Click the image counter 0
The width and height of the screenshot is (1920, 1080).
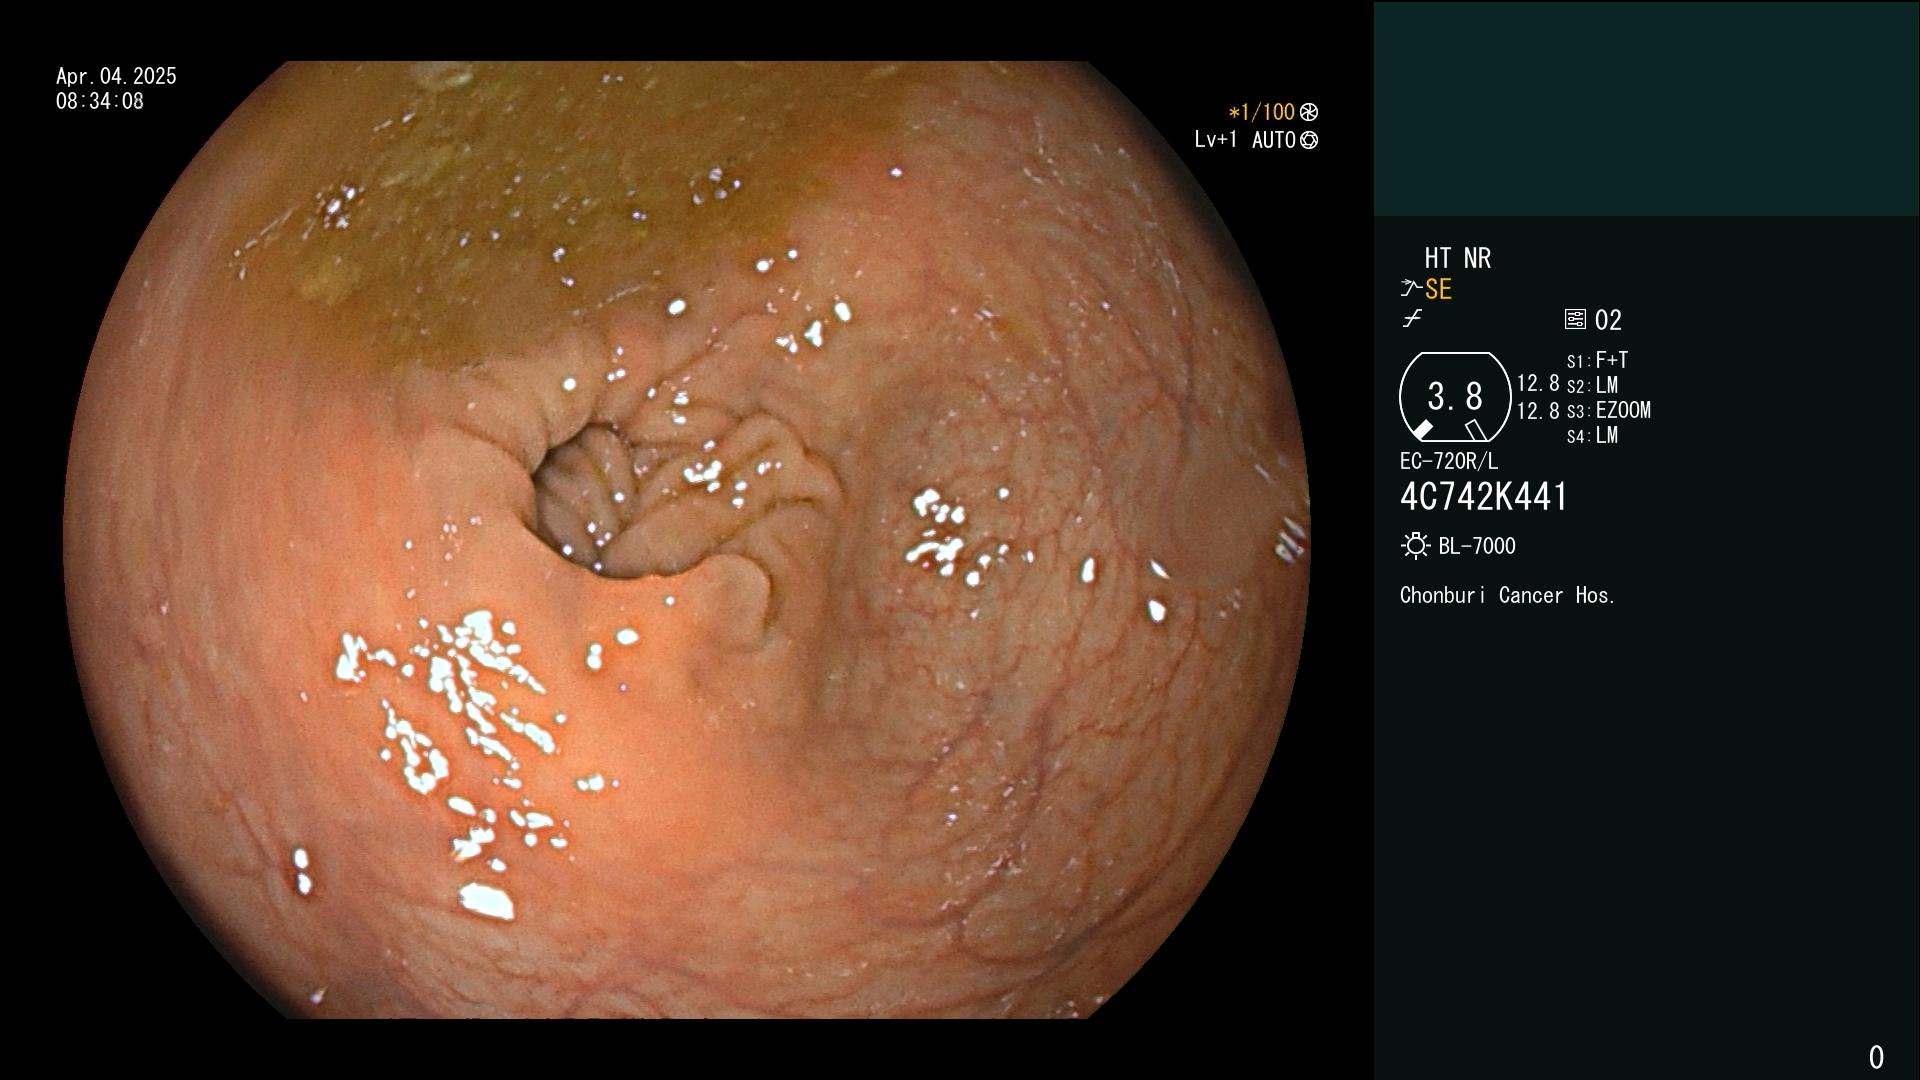(x=1876, y=1057)
